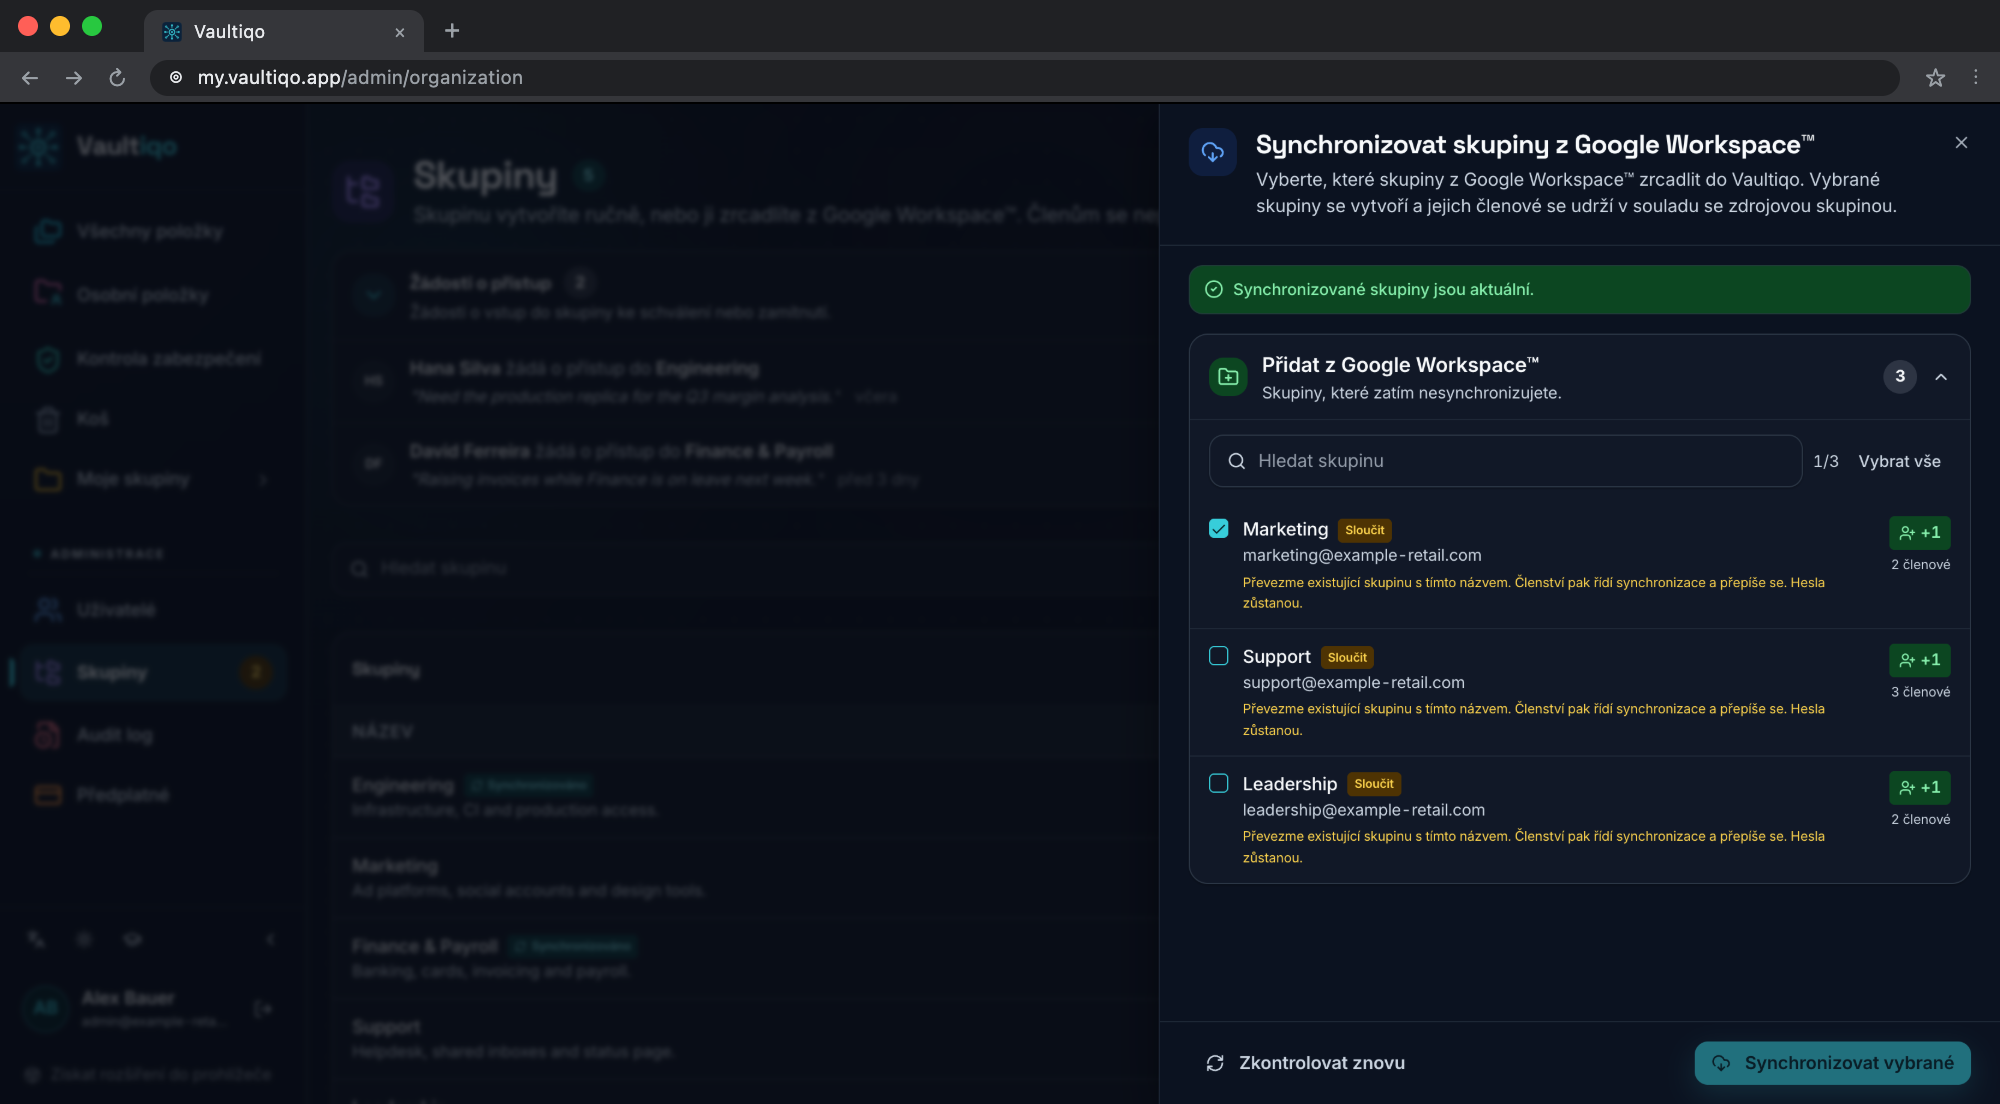Click the Synchronizovat vybrané button
This screenshot has height=1104, width=2000.
coord(1832,1063)
